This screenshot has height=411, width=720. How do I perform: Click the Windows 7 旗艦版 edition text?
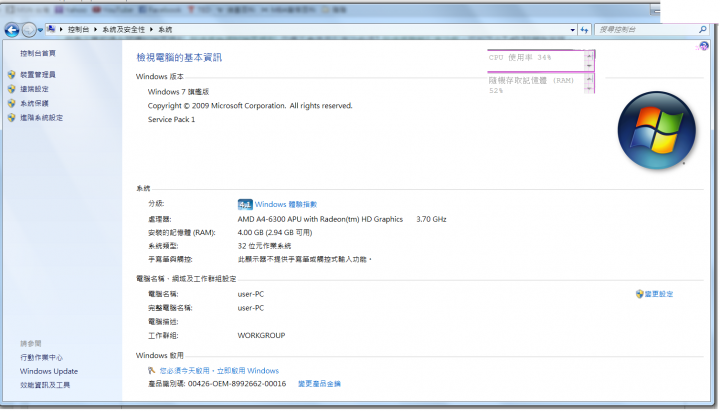178,92
